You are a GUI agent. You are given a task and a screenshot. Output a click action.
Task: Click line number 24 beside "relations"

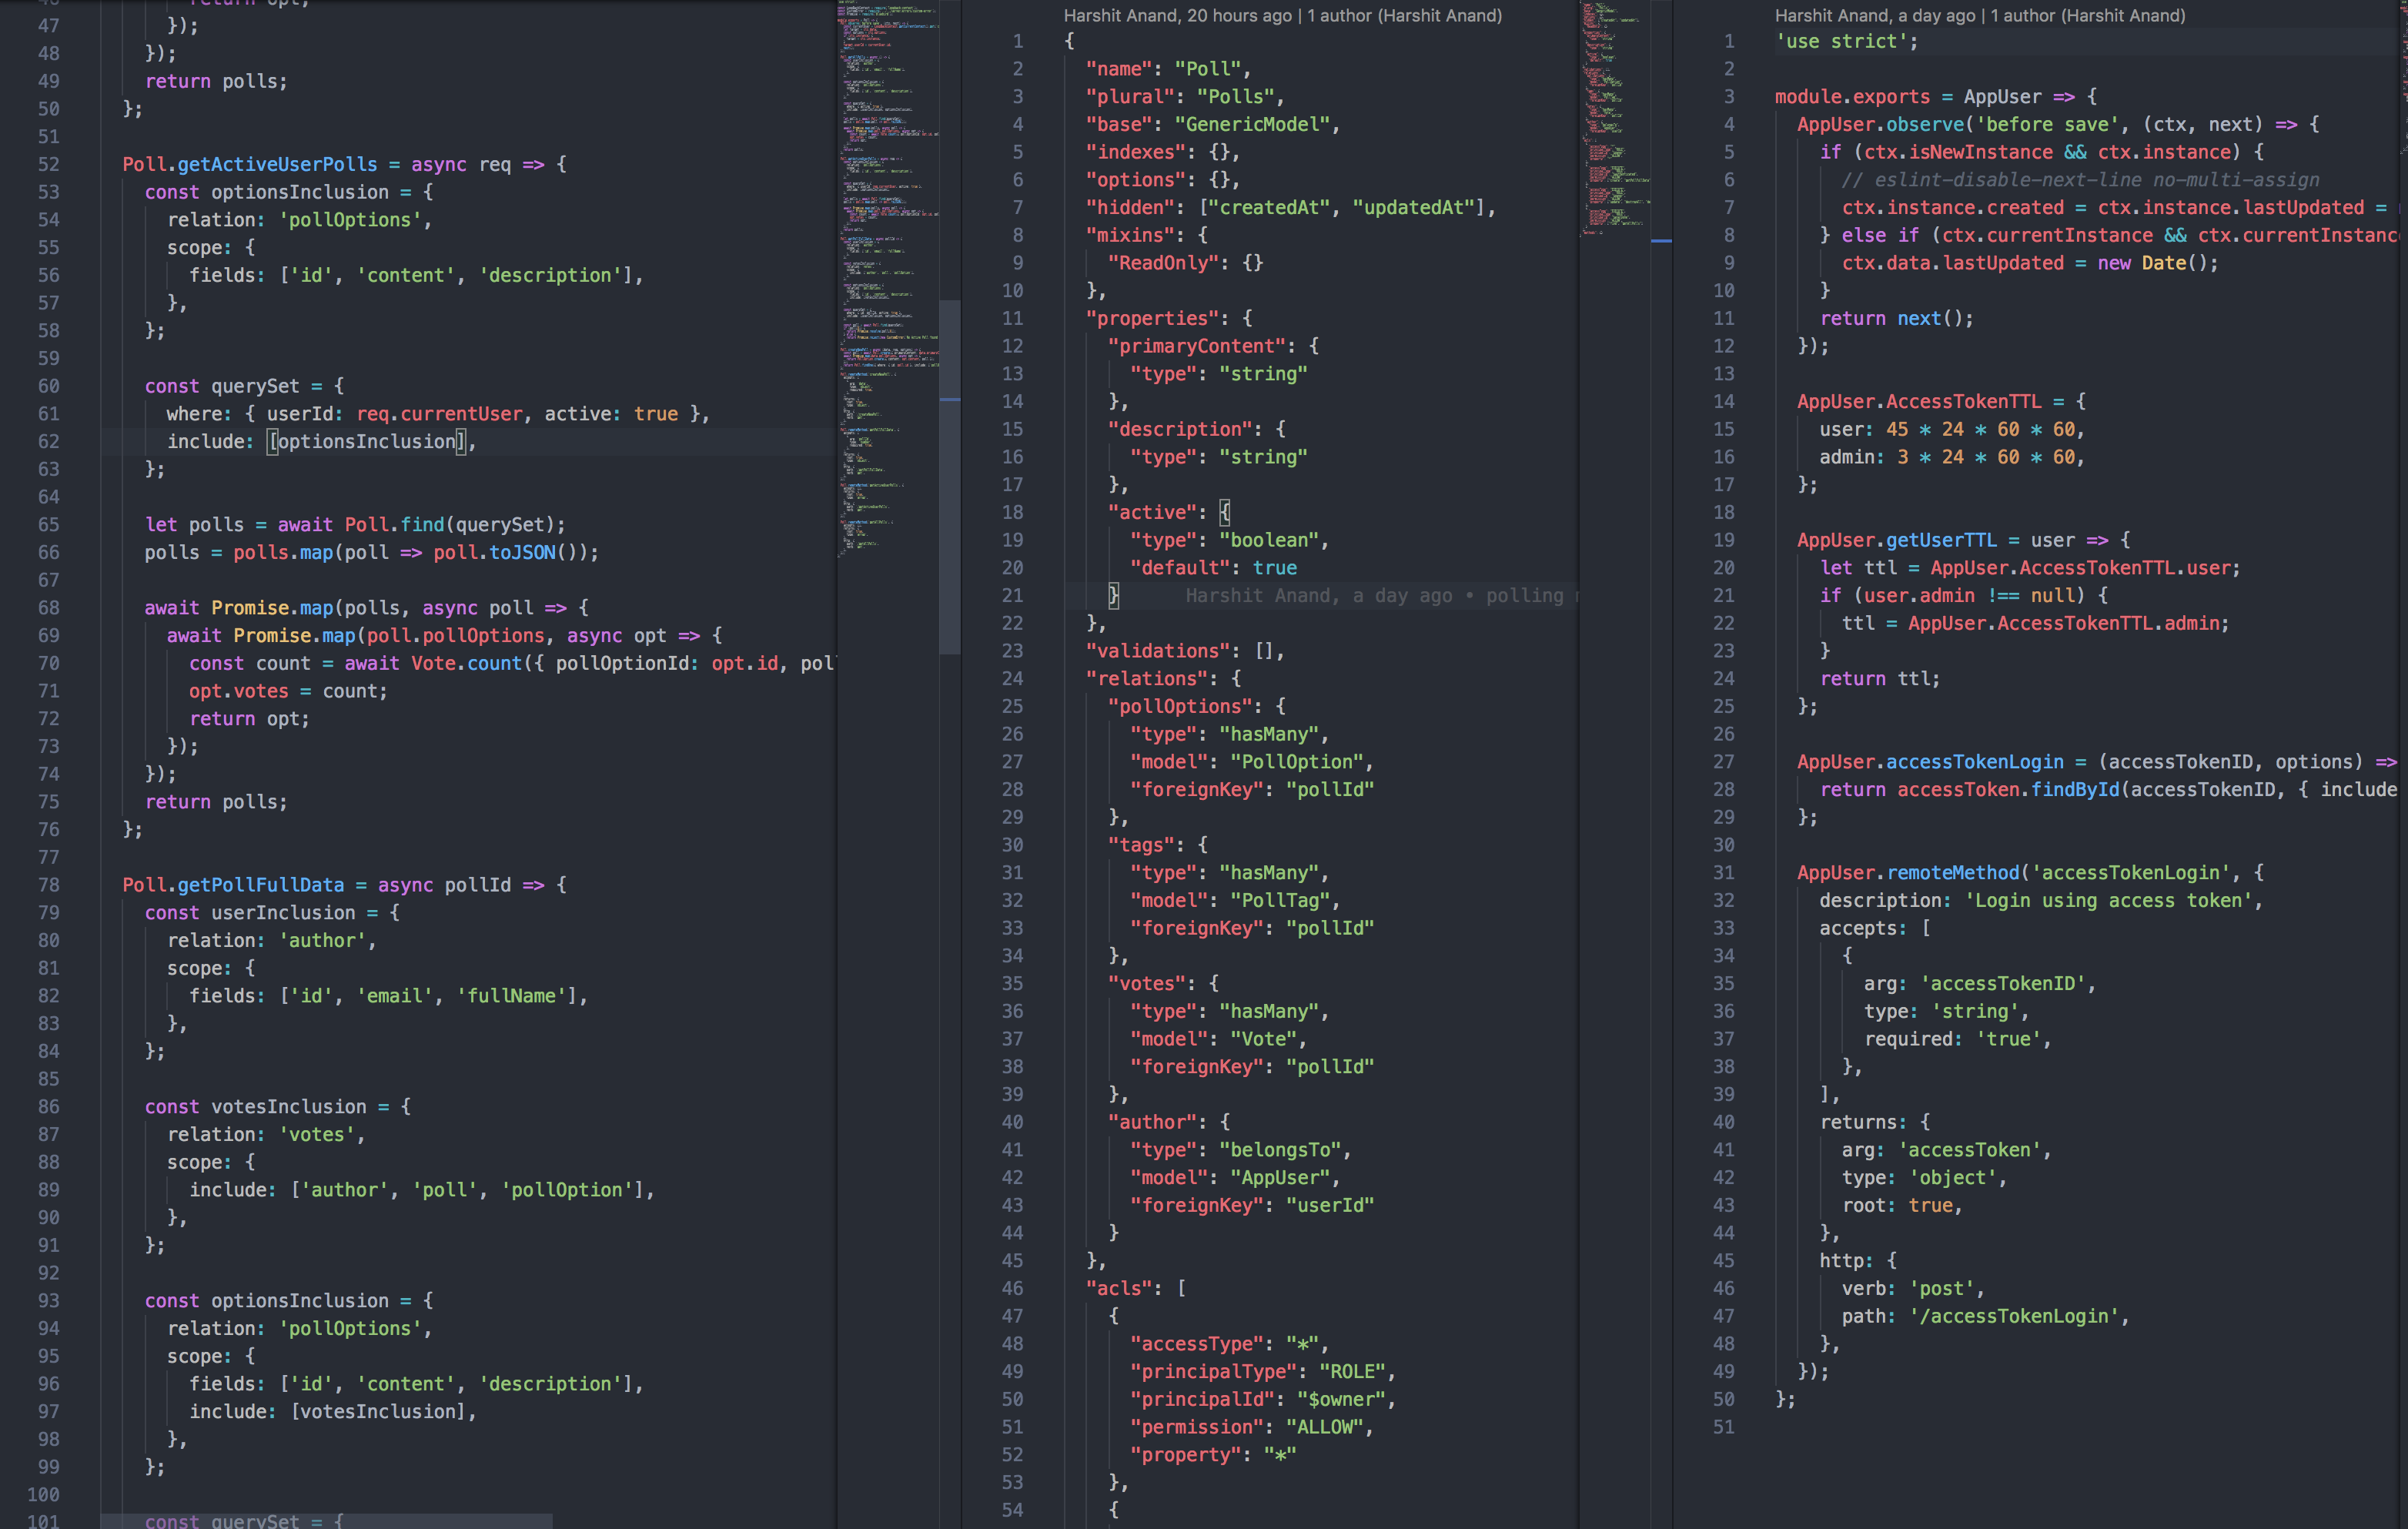click(x=1012, y=679)
